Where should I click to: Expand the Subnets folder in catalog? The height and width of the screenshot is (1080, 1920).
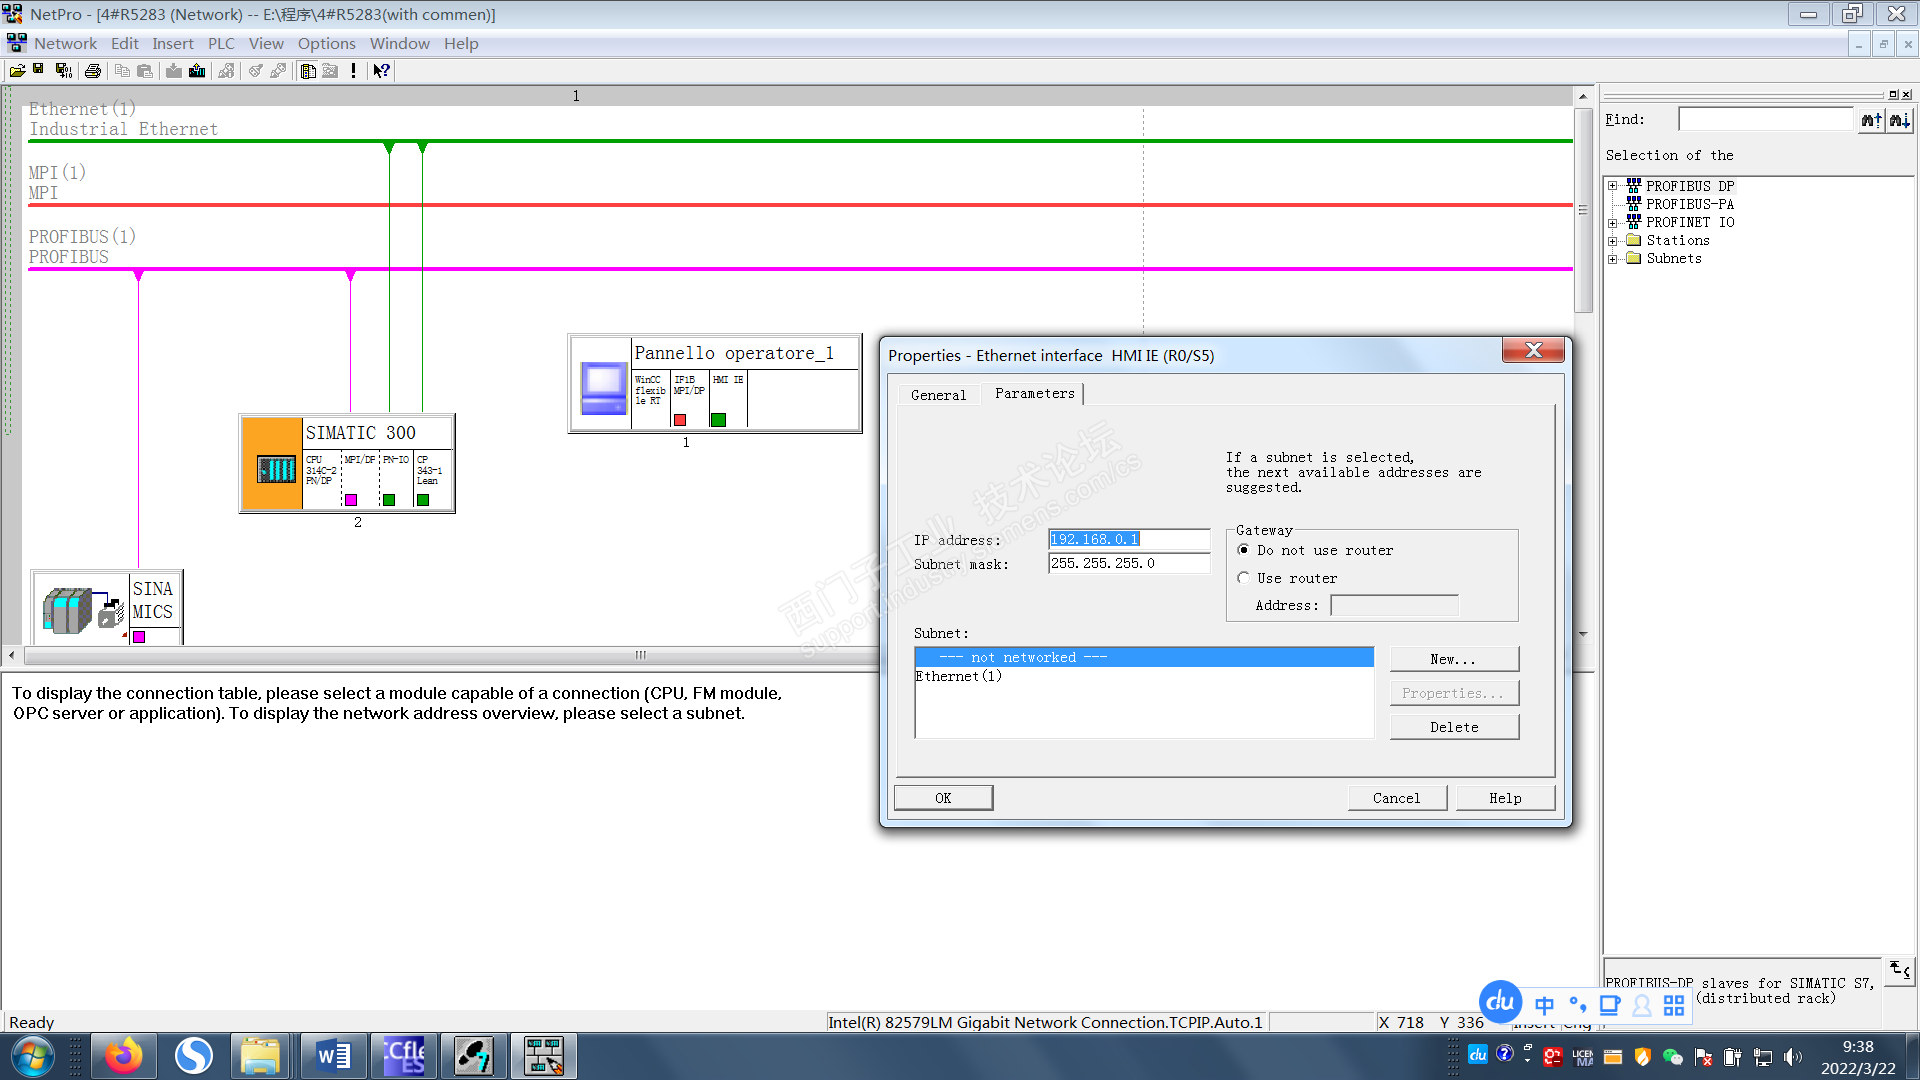point(1612,259)
